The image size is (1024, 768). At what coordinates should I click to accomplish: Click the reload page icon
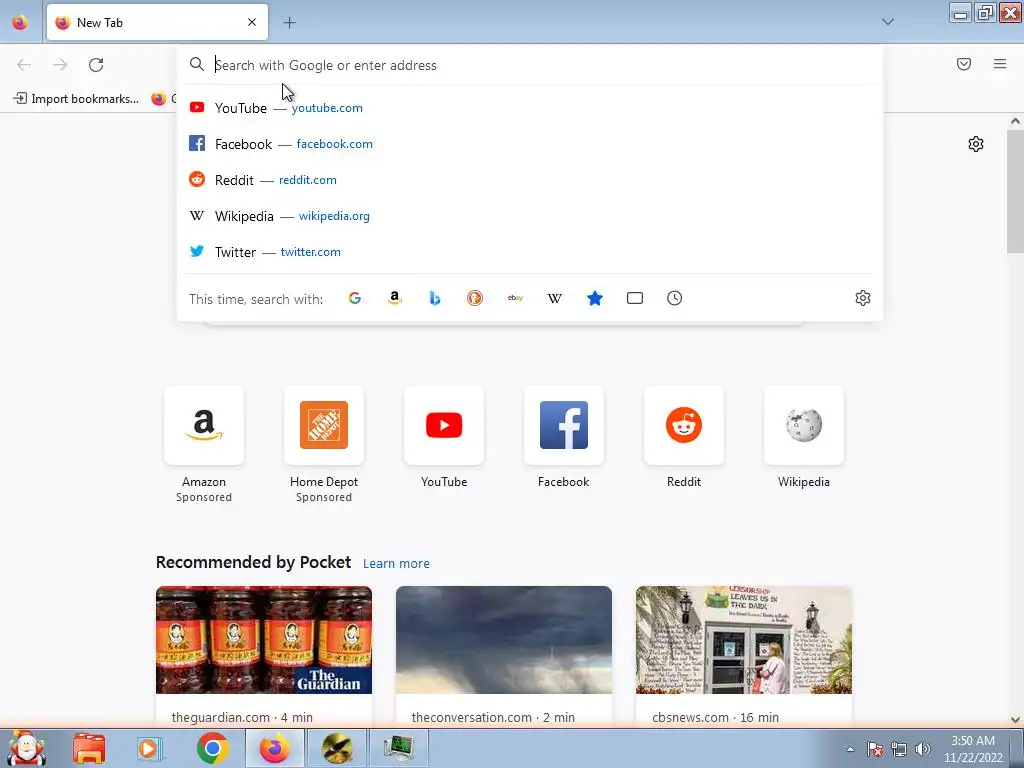tap(96, 65)
